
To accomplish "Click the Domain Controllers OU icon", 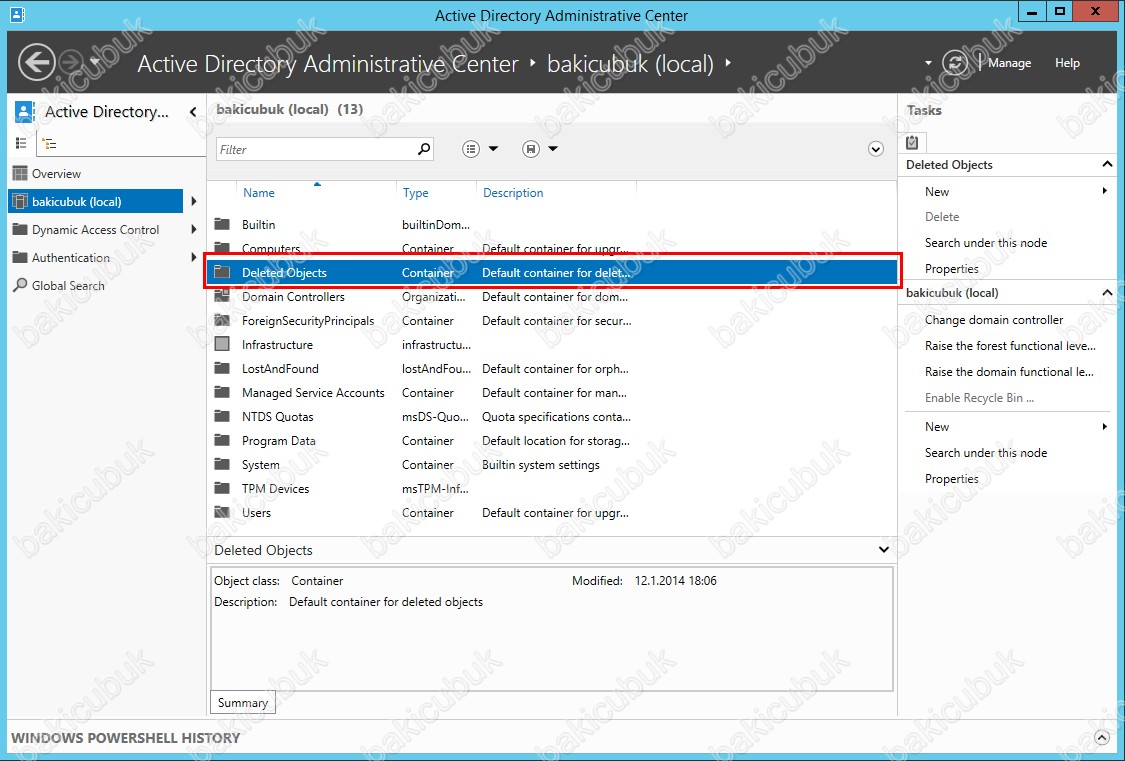I will 222,296.
